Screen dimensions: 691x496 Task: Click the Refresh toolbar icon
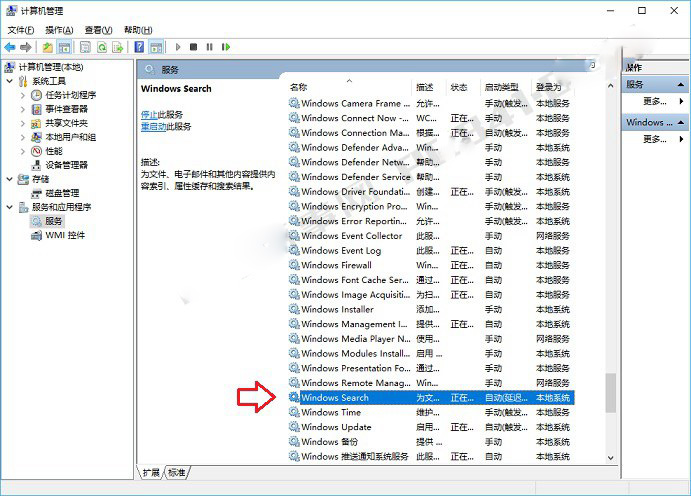[102, 47]
